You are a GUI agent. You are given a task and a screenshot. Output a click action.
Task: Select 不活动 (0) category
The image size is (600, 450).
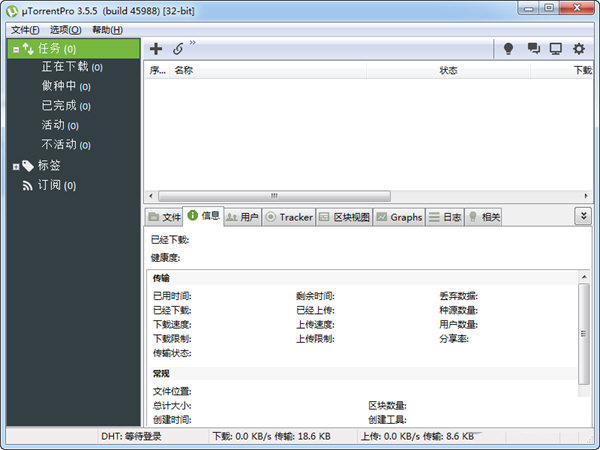point(66,145)
